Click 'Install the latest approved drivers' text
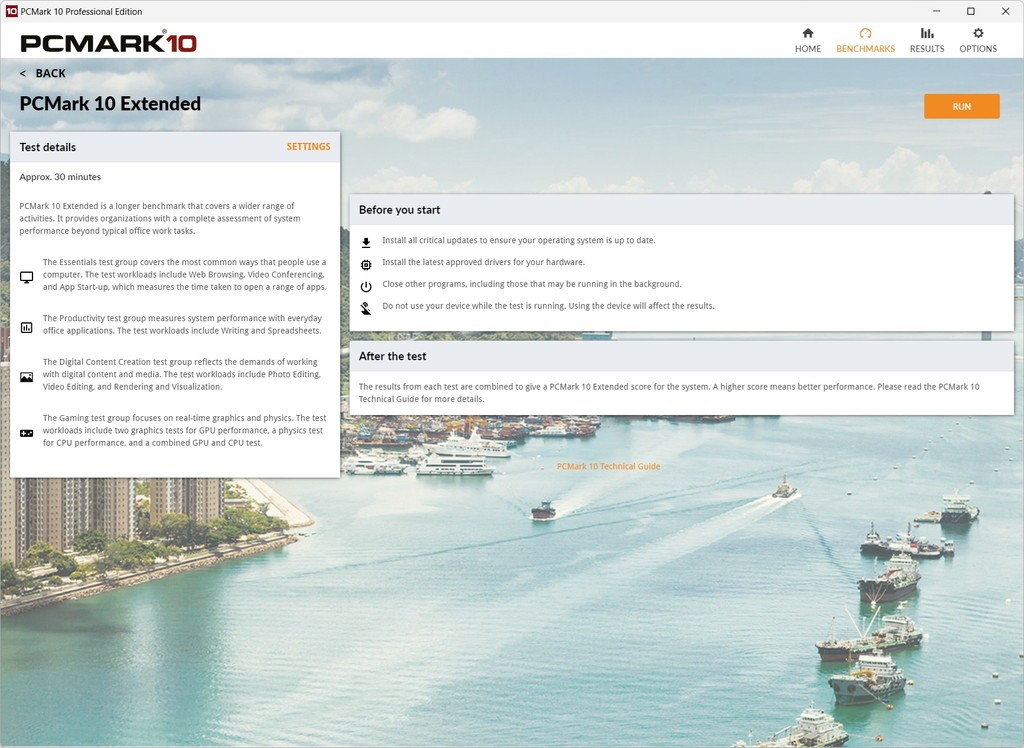Screen dimensions: 1024x748 (x=483, y=262)
